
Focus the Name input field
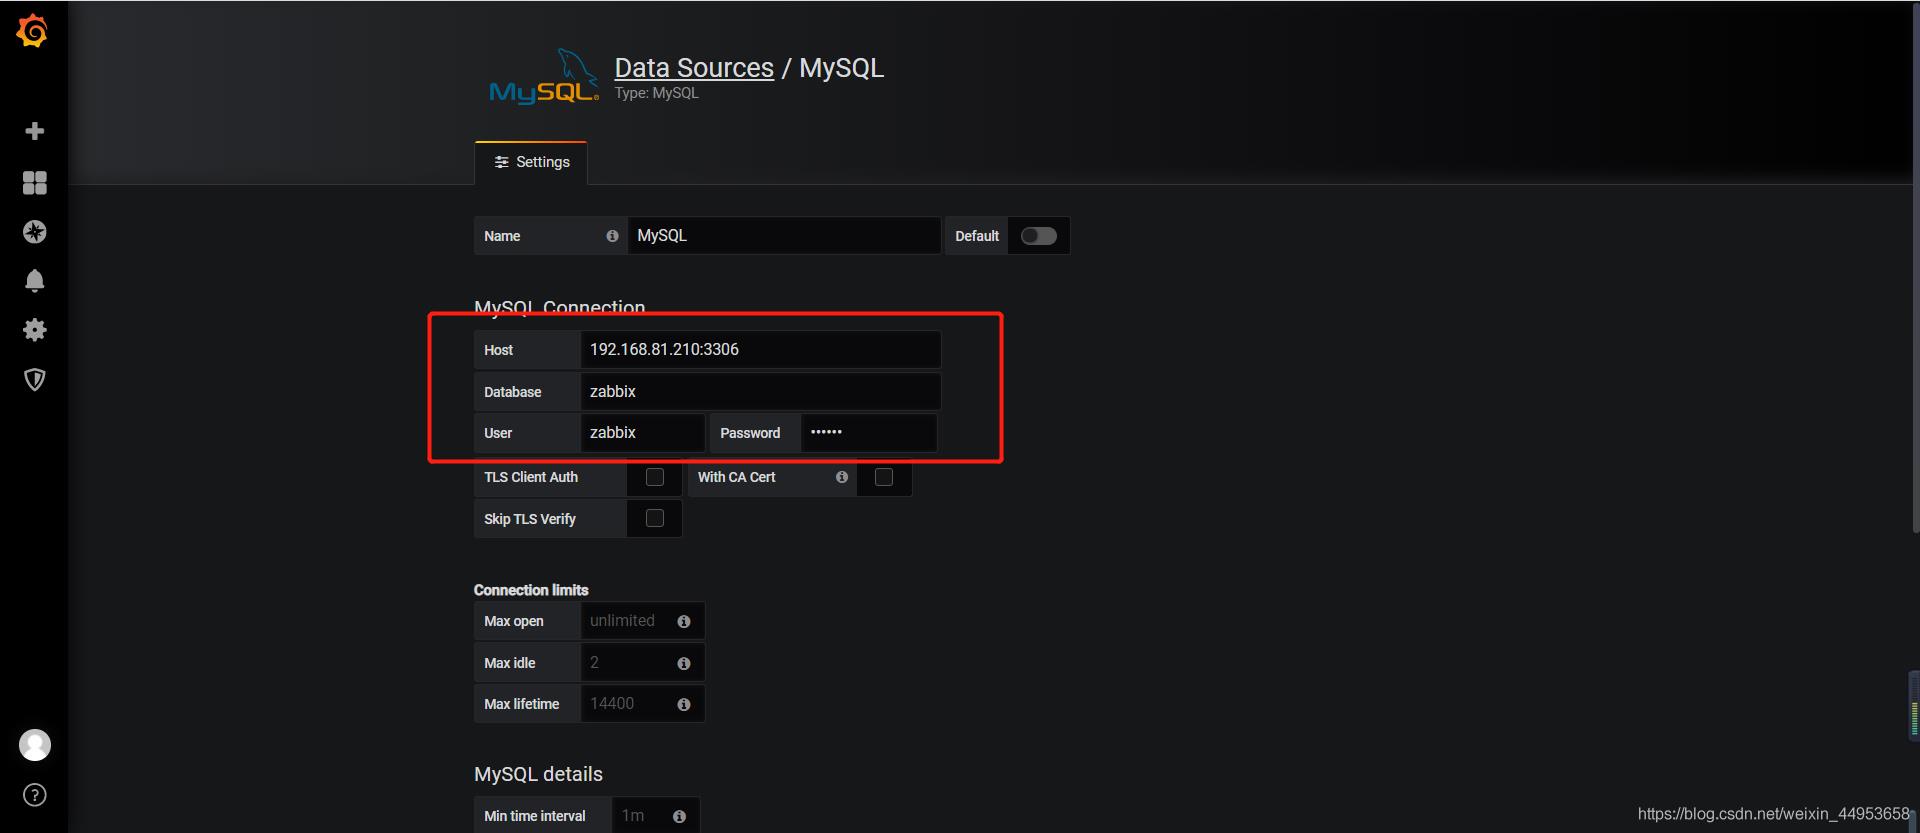pyautogui.click(x=784, y=236)
